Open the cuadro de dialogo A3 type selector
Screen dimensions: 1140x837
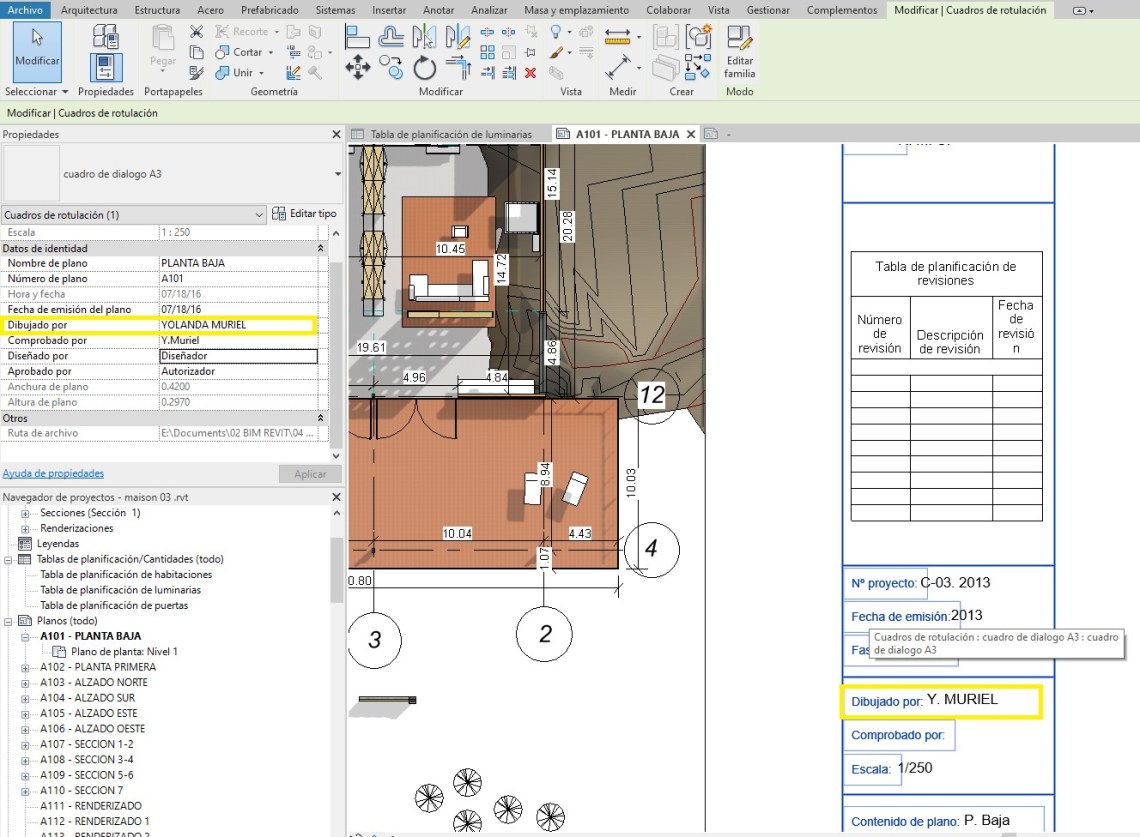pos(337,174)
